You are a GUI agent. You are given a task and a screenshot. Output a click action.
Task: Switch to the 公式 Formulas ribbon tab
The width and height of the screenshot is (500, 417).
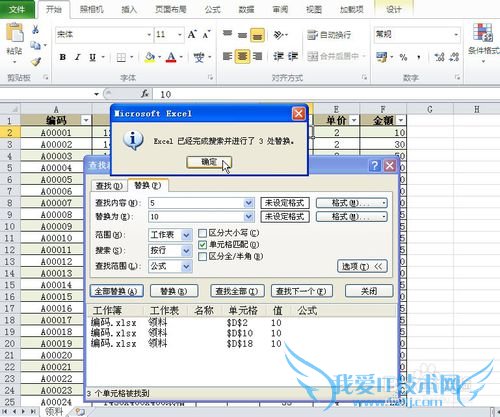pos(213,10)
